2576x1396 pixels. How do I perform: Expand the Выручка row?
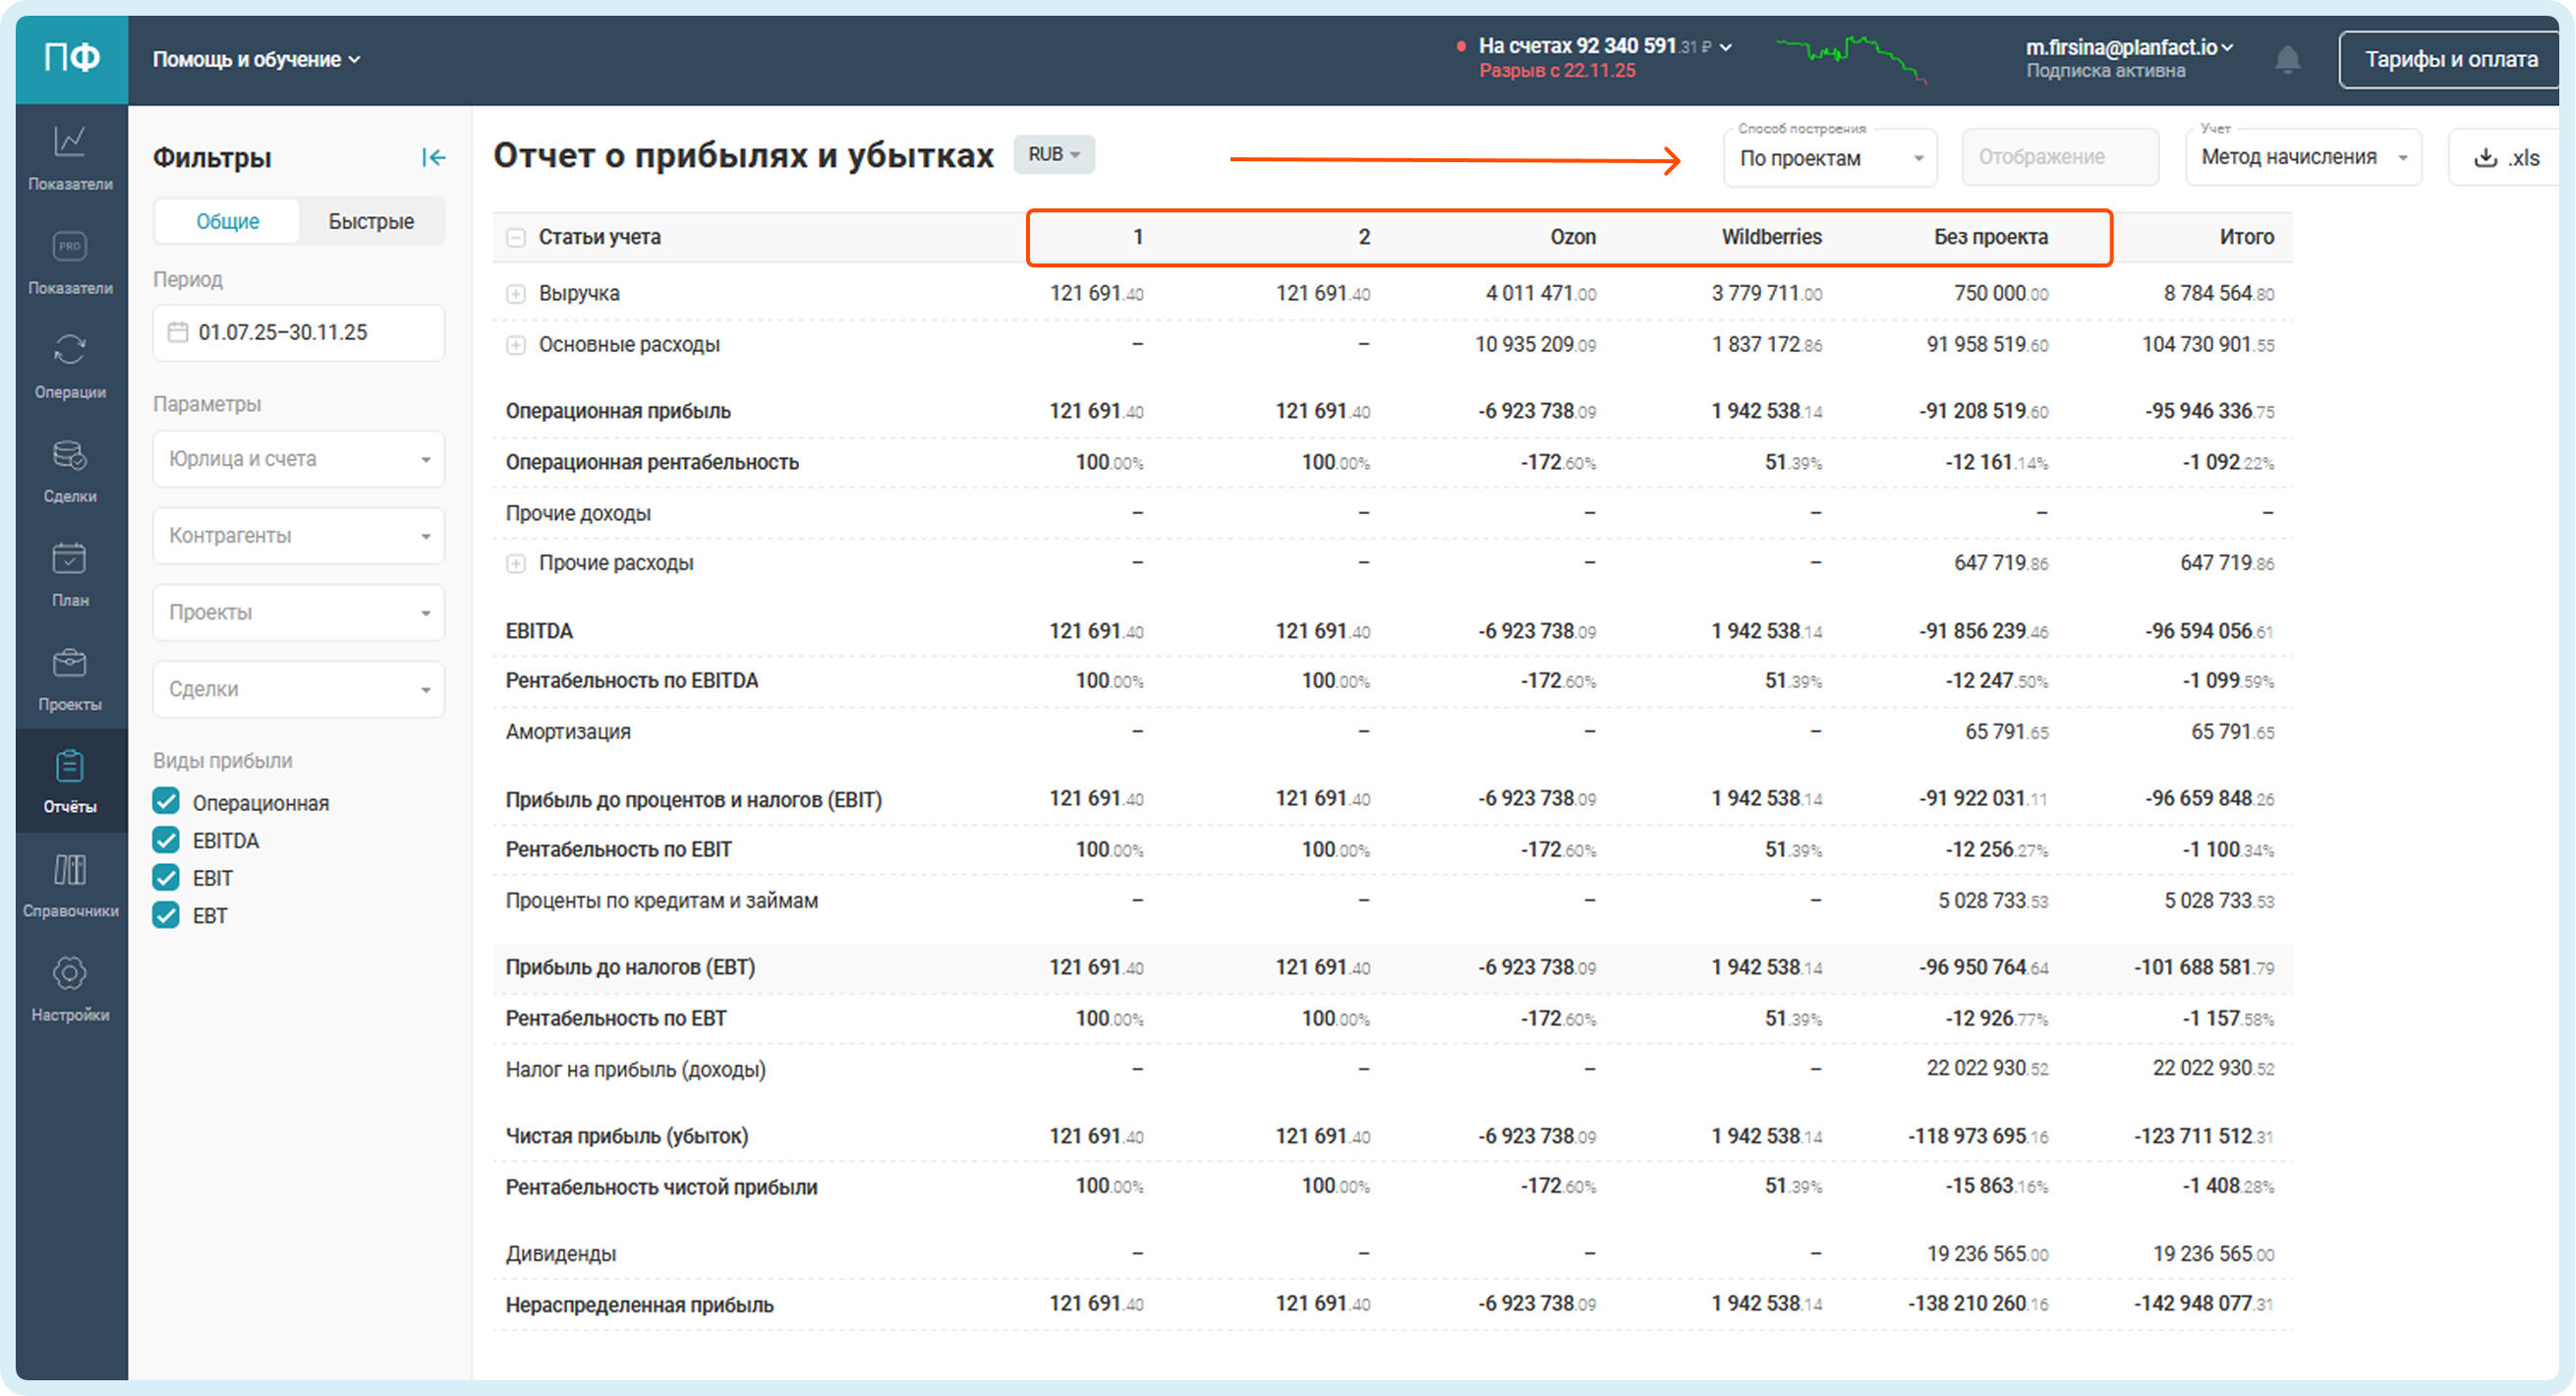516,294
